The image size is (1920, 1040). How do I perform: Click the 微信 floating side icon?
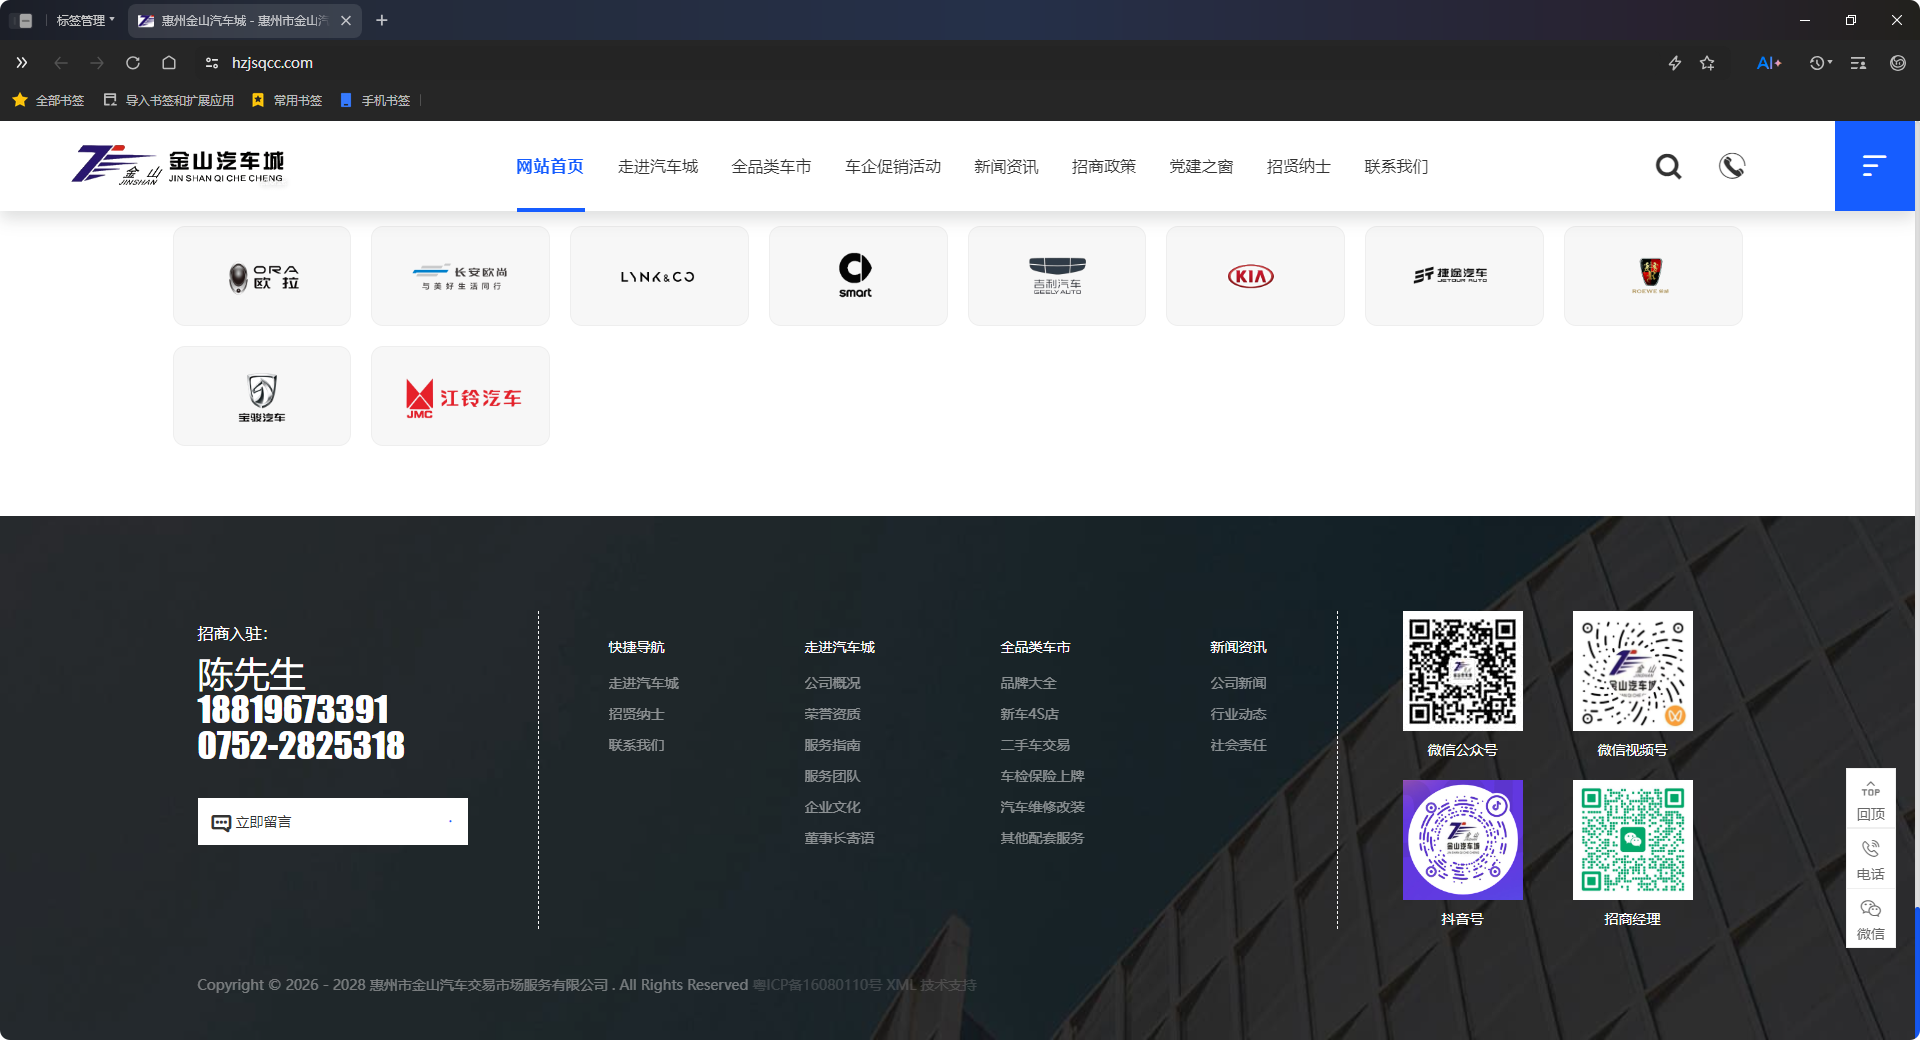[x=1871, y=920]
